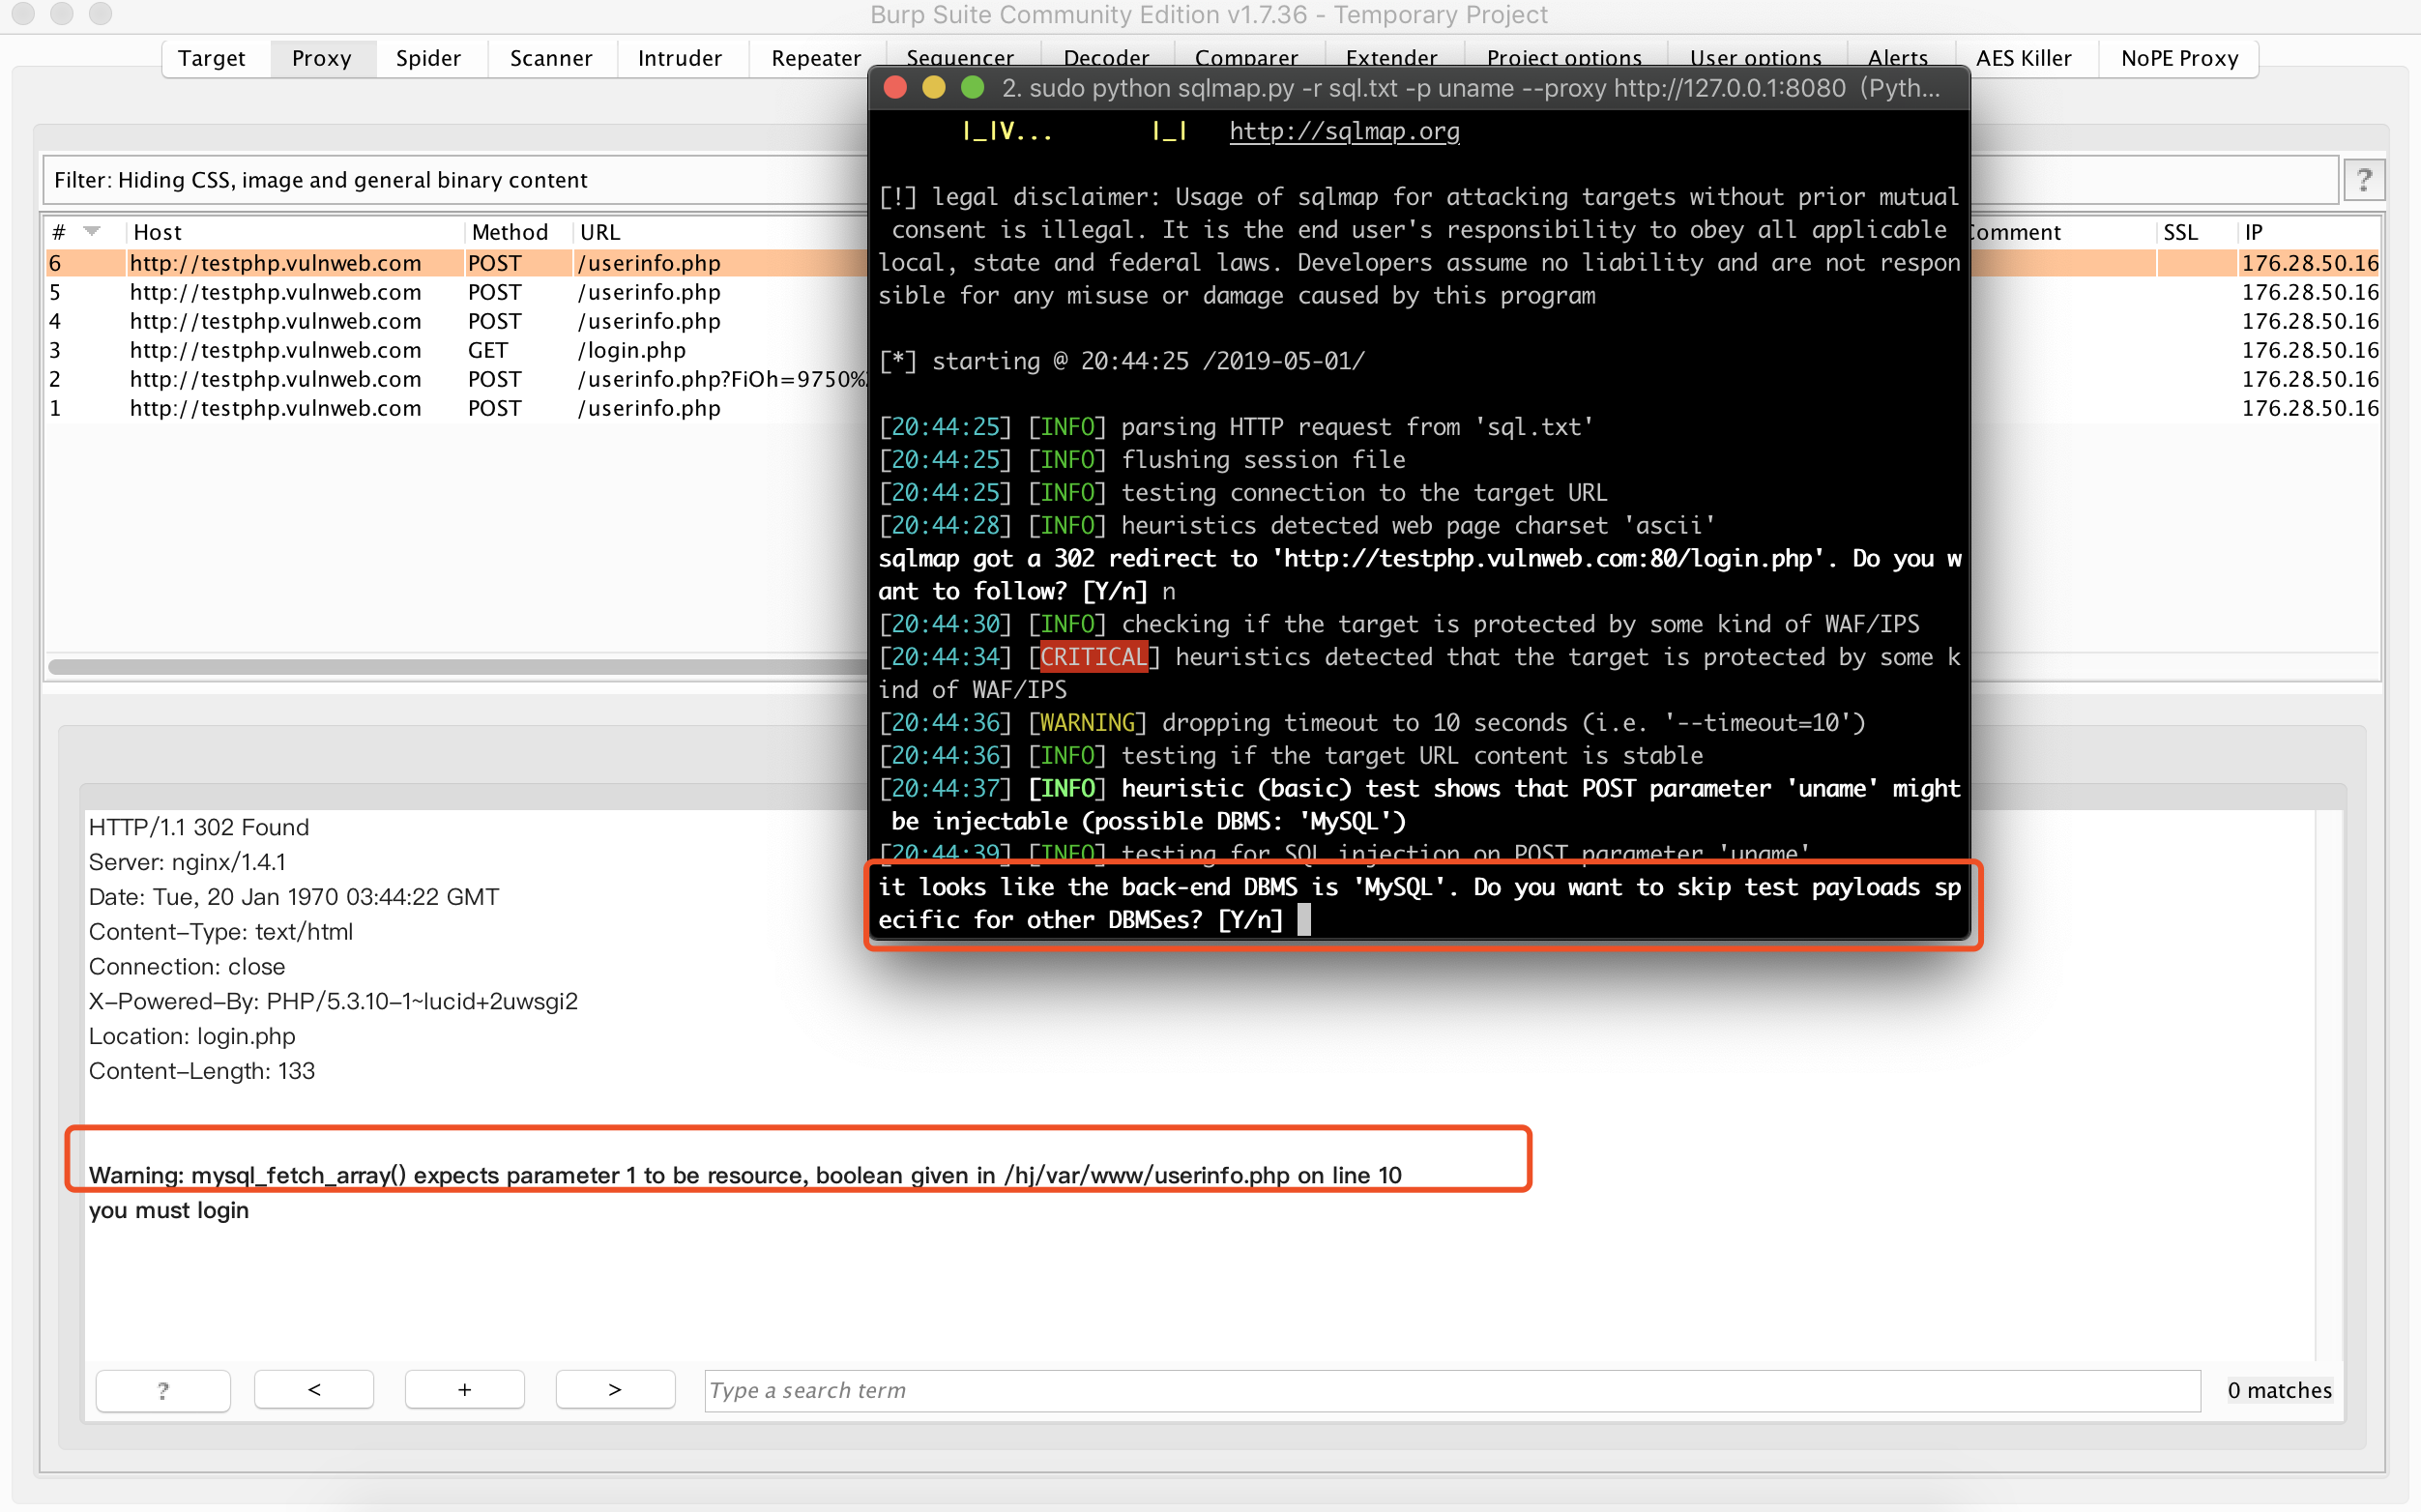
Task: Click the http://sqlmap.org link in the terminal
Action: [1343, 131]
